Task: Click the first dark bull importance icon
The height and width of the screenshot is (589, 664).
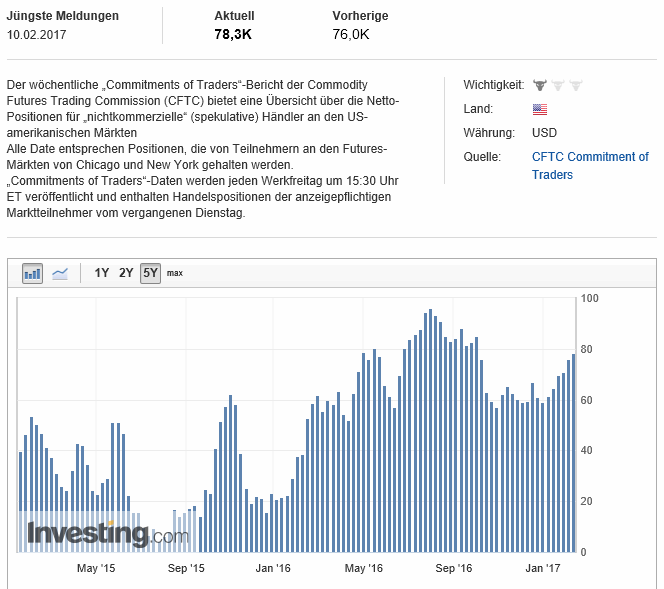Action: coord(540,85)
